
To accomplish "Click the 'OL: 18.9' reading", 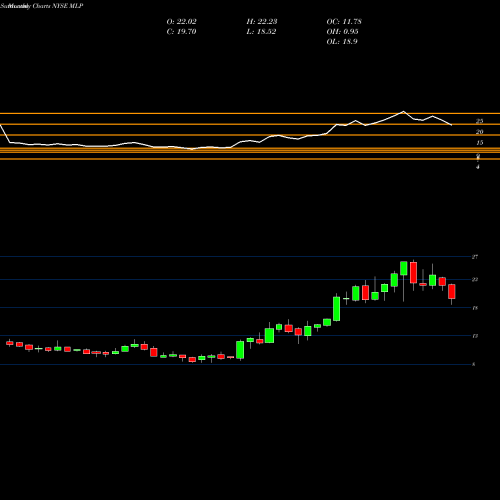I will pos(342,42).
